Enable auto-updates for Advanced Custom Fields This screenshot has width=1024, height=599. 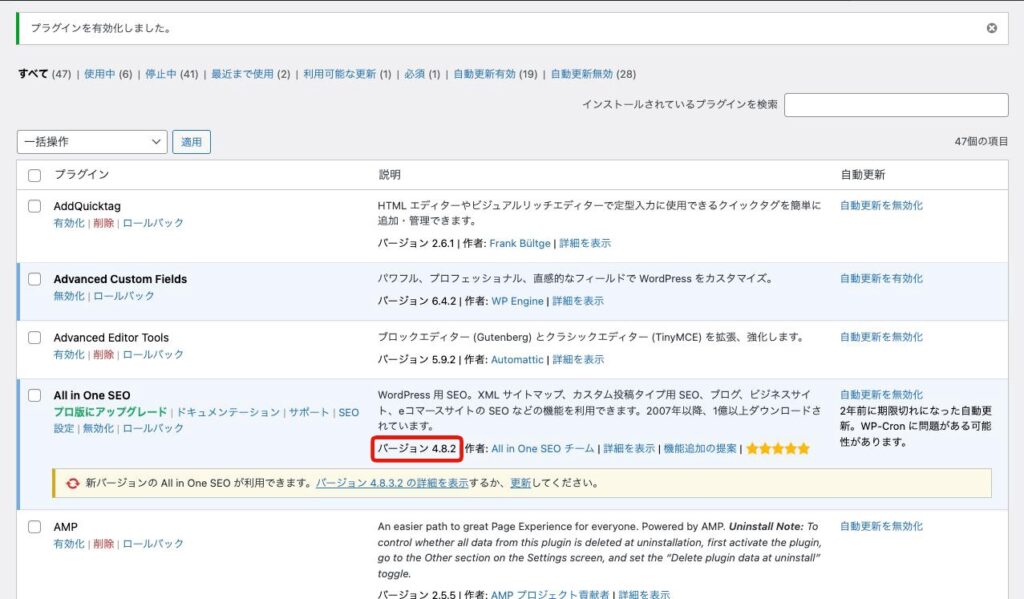tap(881, 279)
